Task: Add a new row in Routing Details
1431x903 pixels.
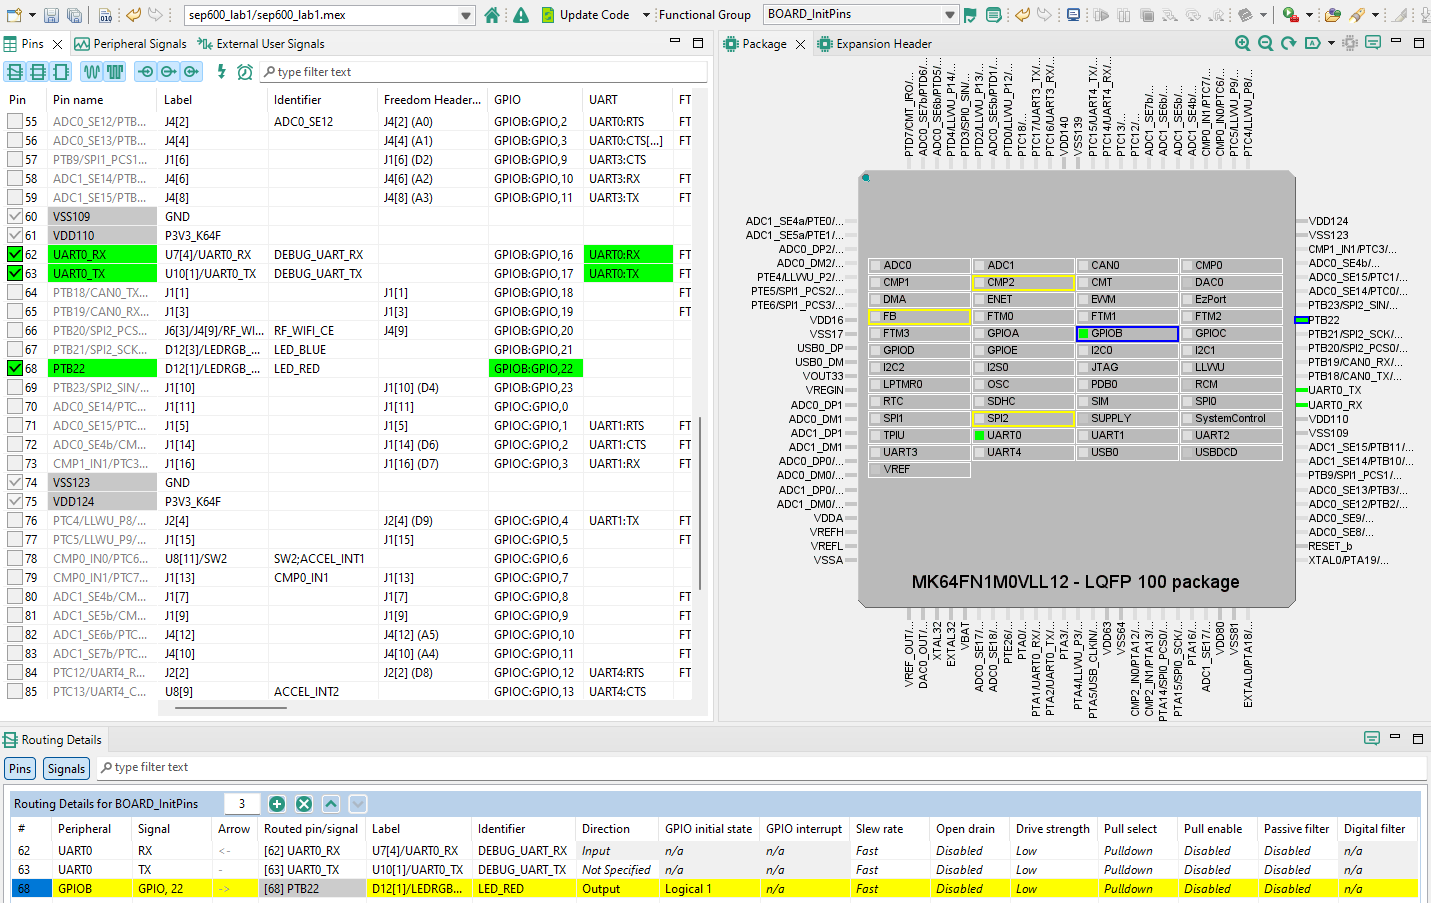Action: pos(277,803)
